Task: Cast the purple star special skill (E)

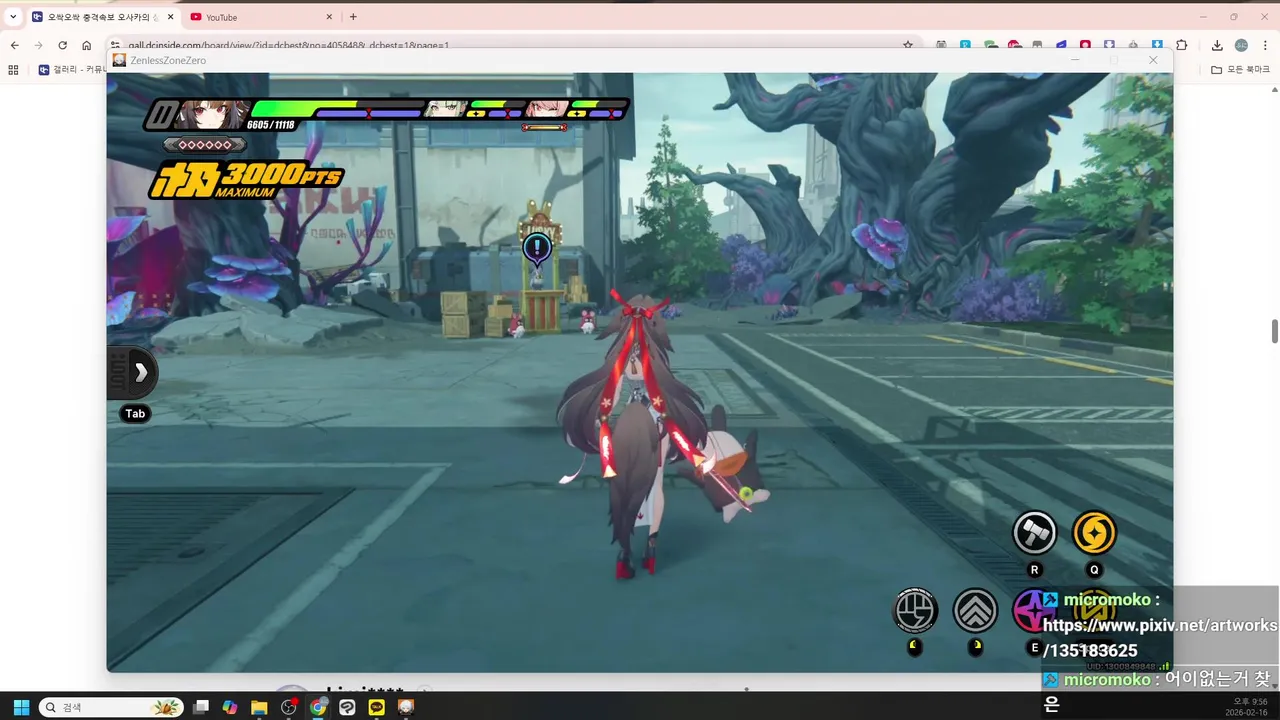Action: pyautogui.click(x=1034, y=610)
